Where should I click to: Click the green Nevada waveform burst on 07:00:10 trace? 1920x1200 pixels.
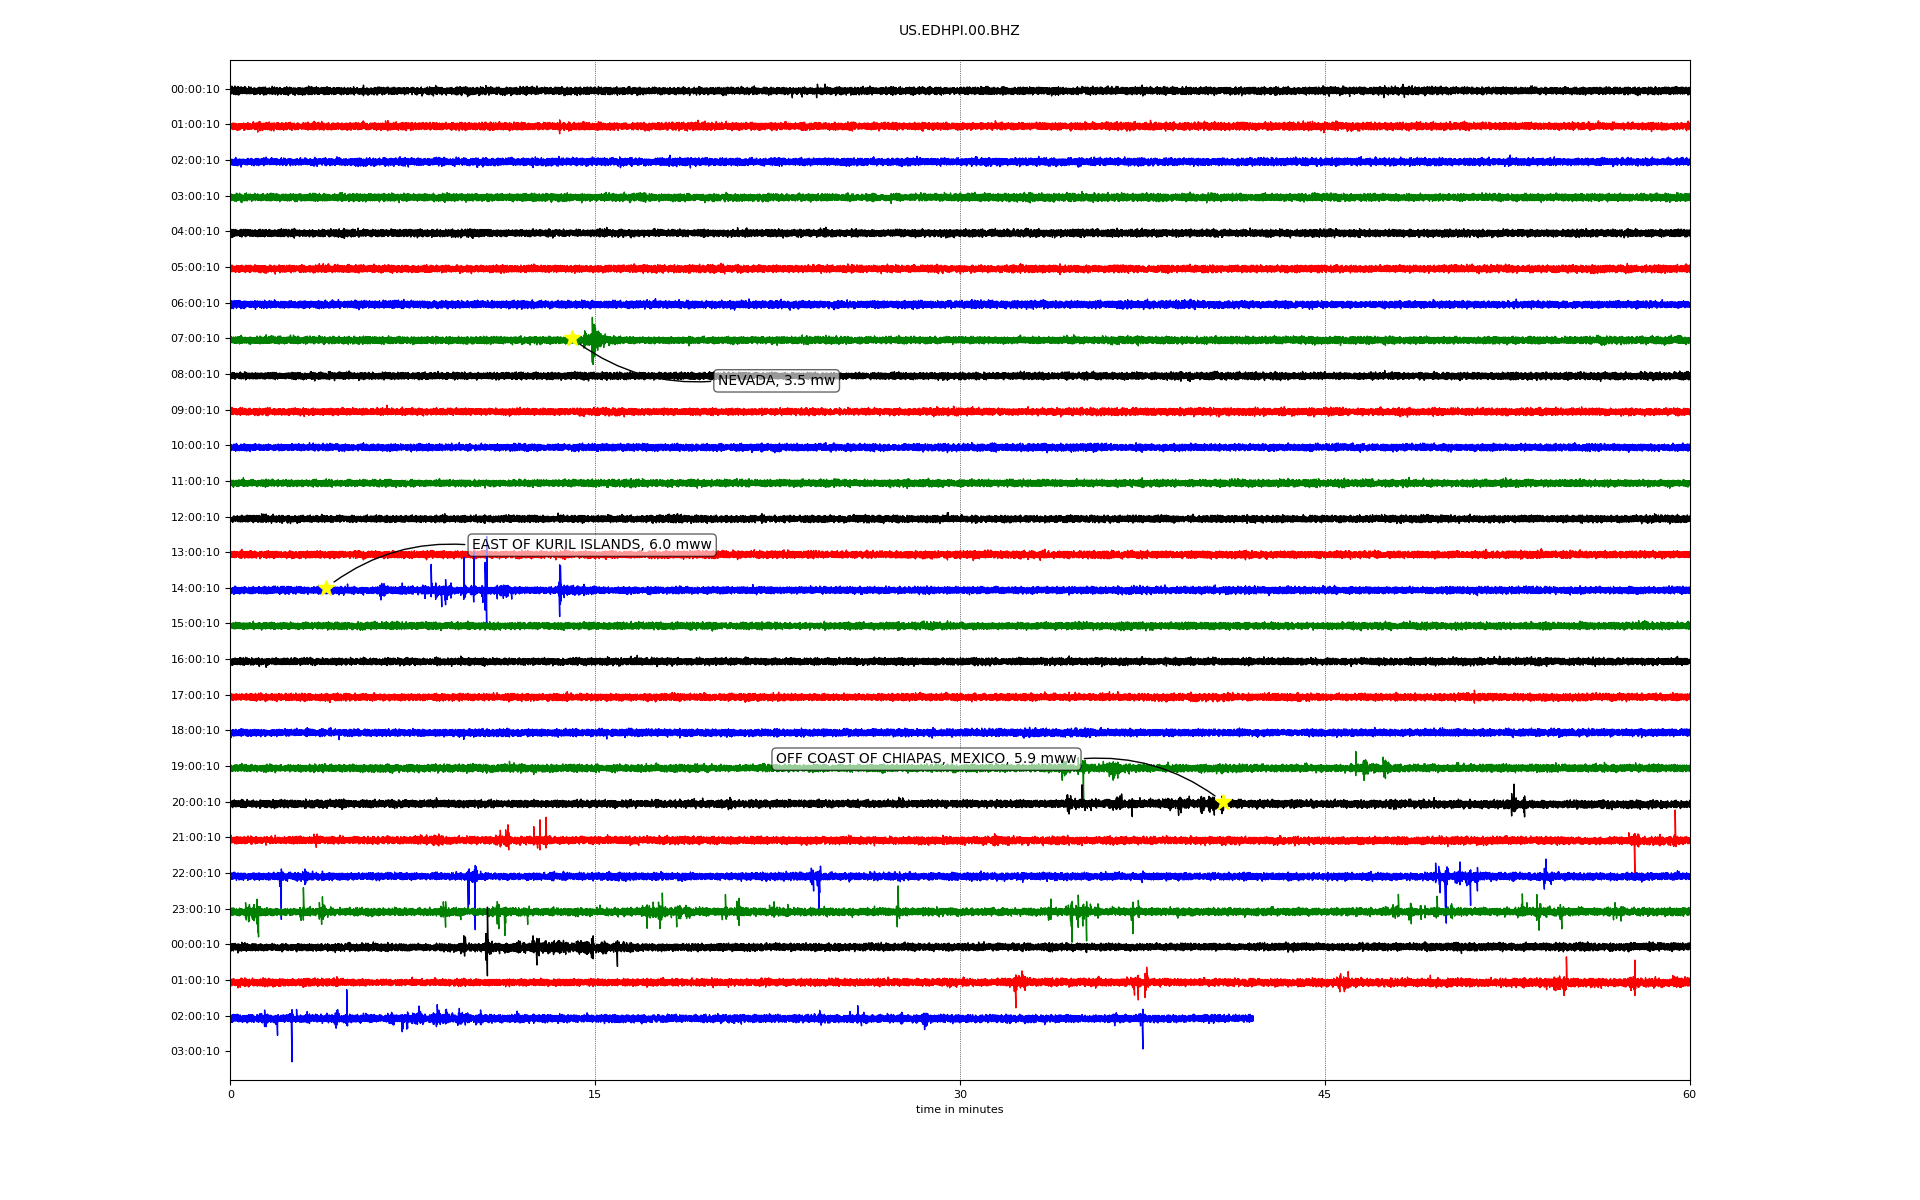594,340
